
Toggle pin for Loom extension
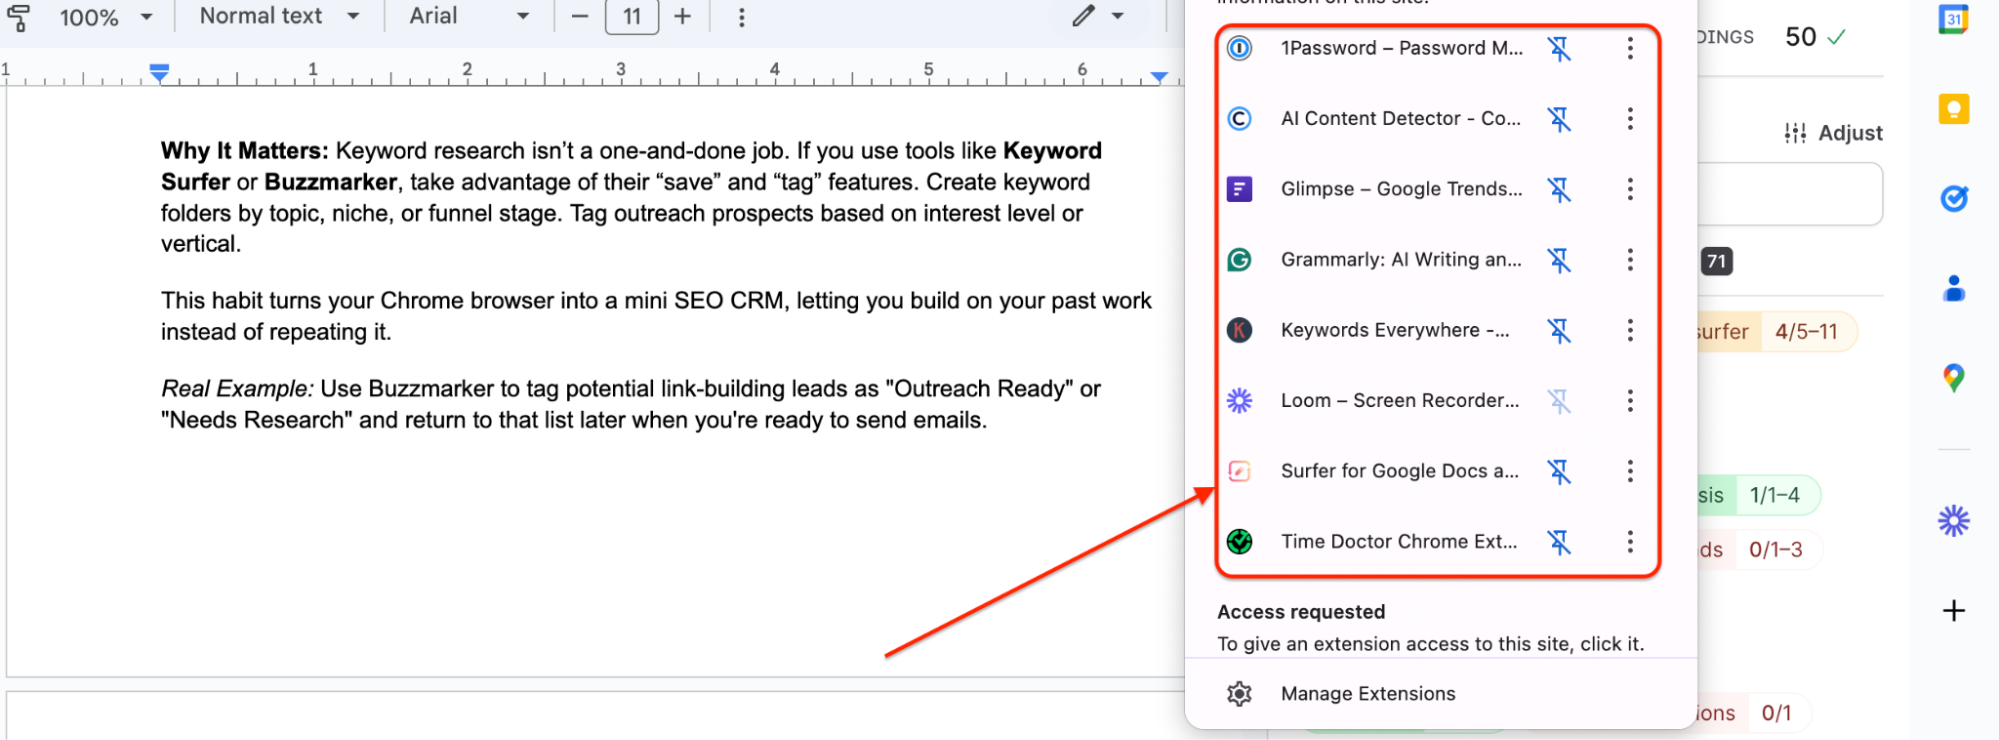pyautogui.click(x=1559, y=401)
